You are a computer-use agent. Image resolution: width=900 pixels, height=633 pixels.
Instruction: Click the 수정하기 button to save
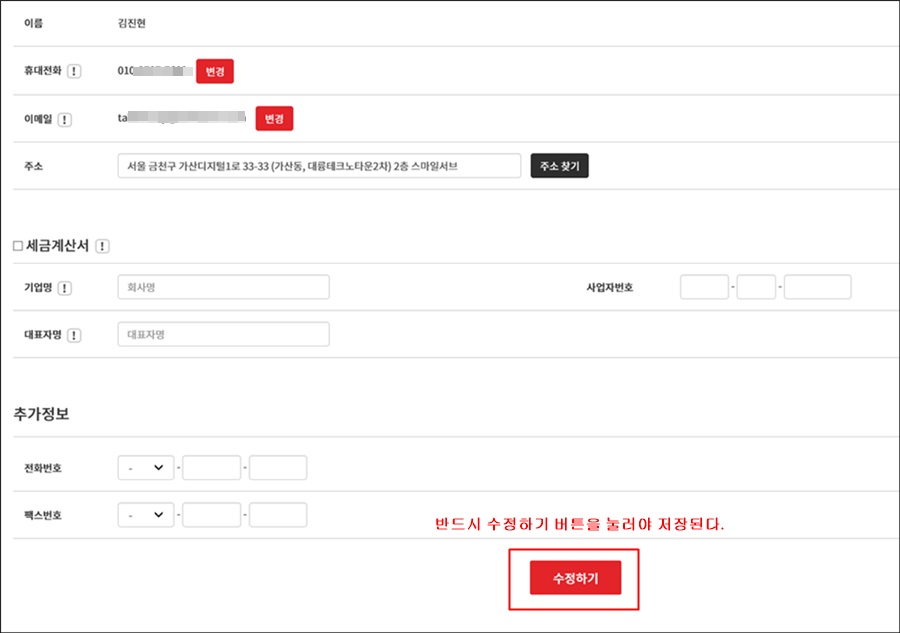point(575,578)
